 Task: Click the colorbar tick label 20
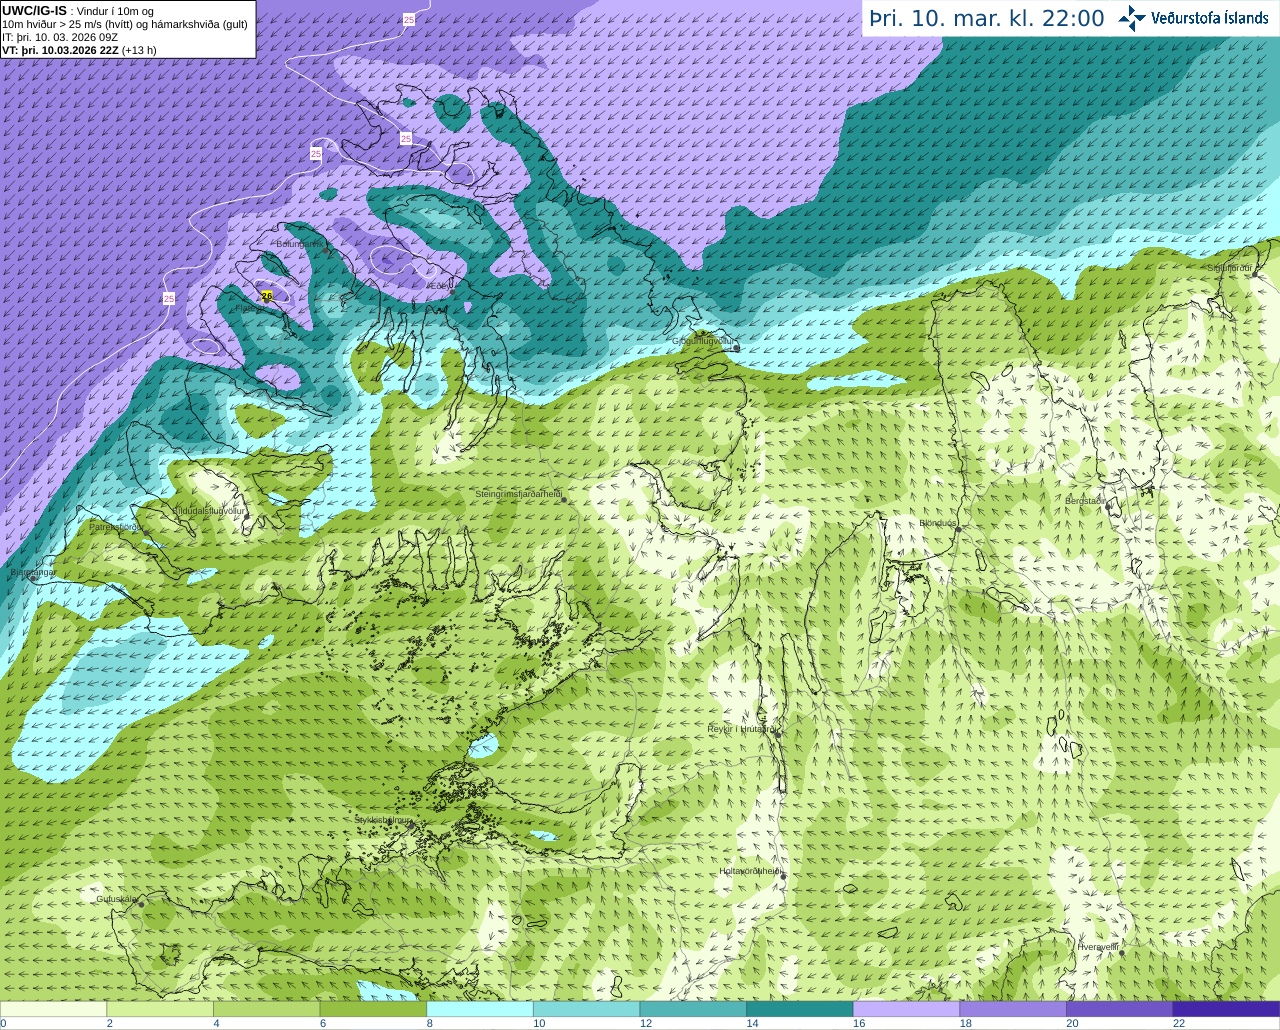pos(1072,1023)
